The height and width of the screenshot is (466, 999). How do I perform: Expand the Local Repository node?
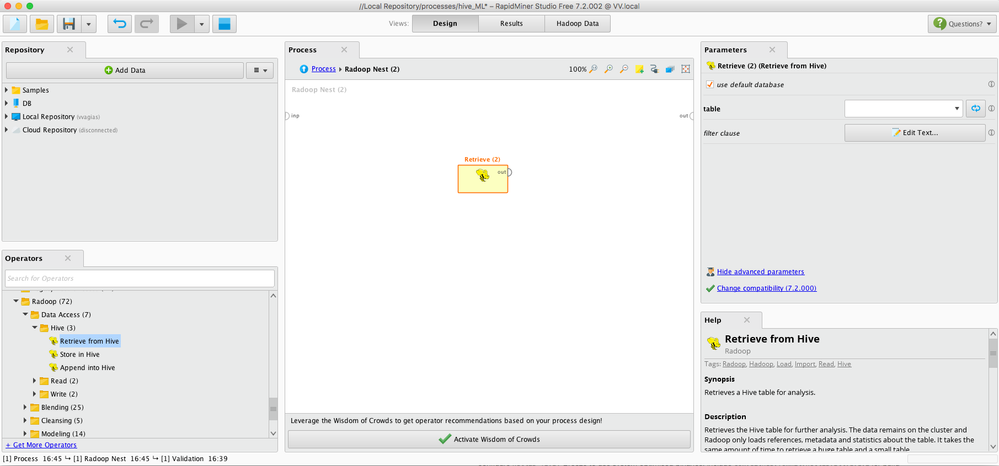coord(6,117)
